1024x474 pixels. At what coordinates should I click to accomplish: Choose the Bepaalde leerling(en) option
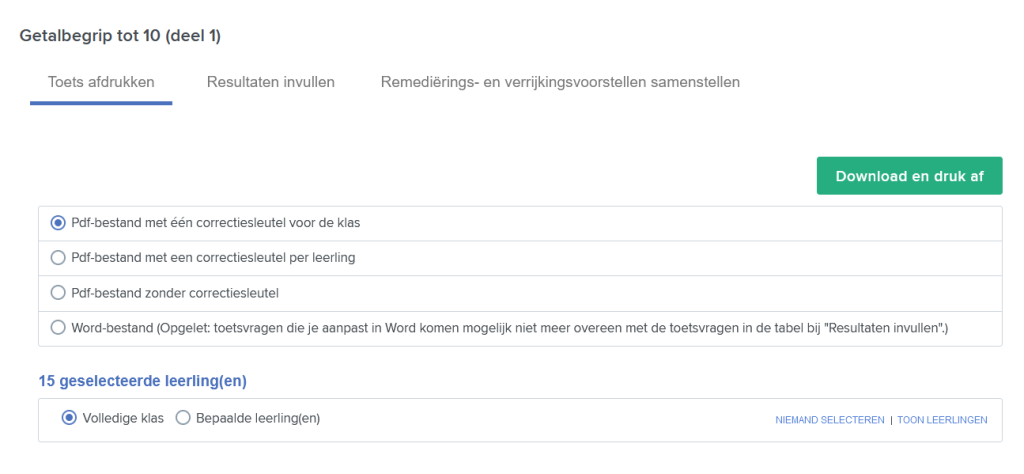click(x=182, y=418)
